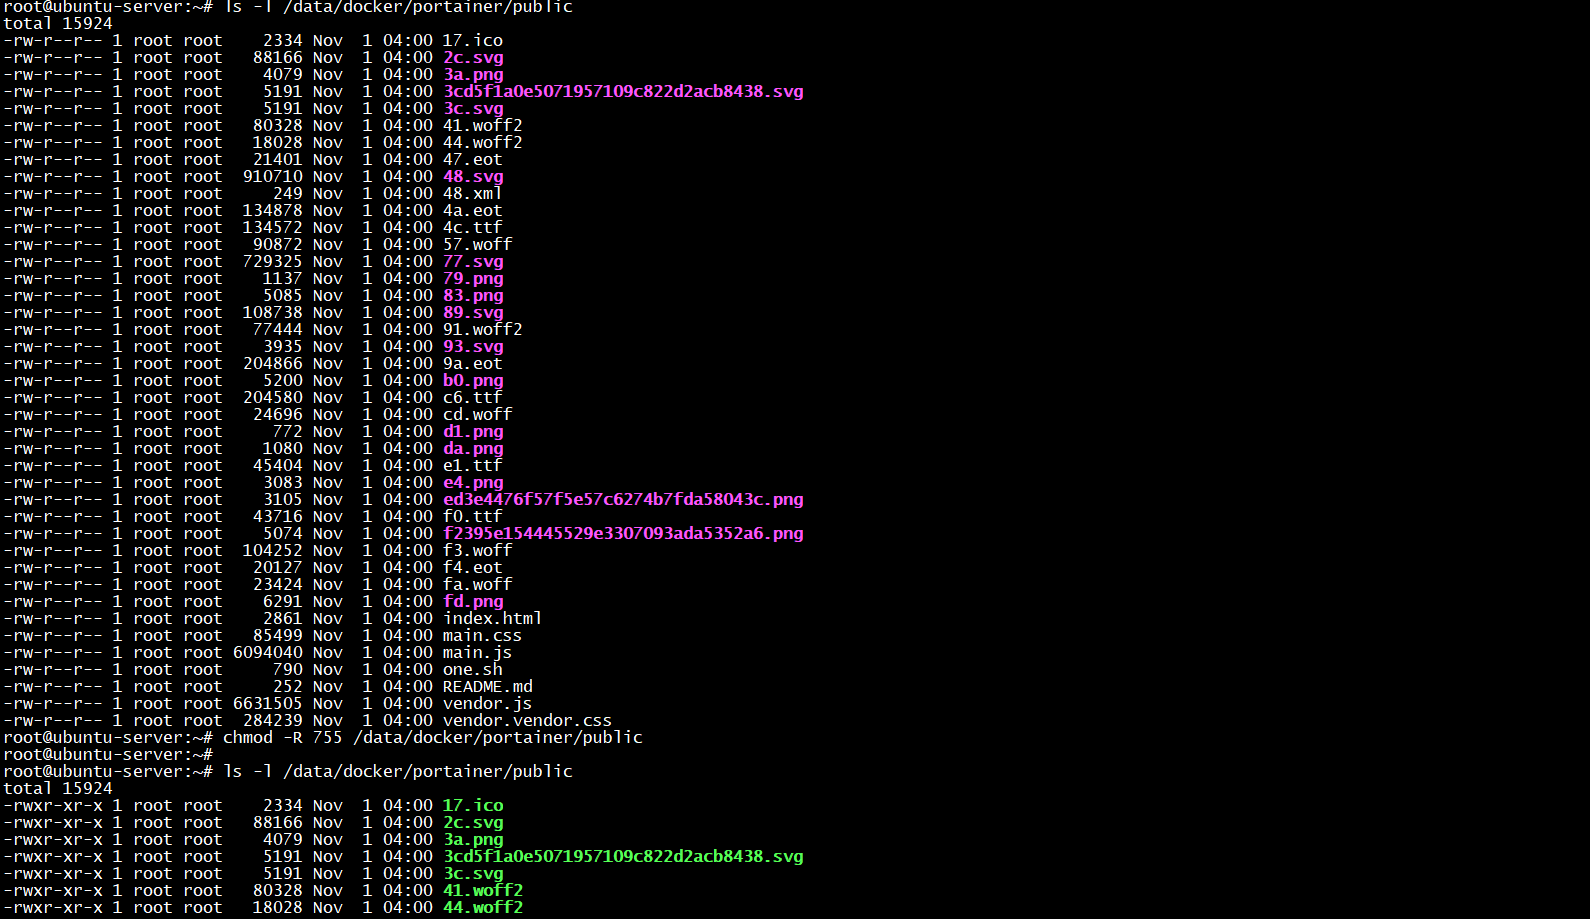
Task: Click the green long 3cd5f1a0e5071957109c822d2acb8438.svg name
Action: 623,856
